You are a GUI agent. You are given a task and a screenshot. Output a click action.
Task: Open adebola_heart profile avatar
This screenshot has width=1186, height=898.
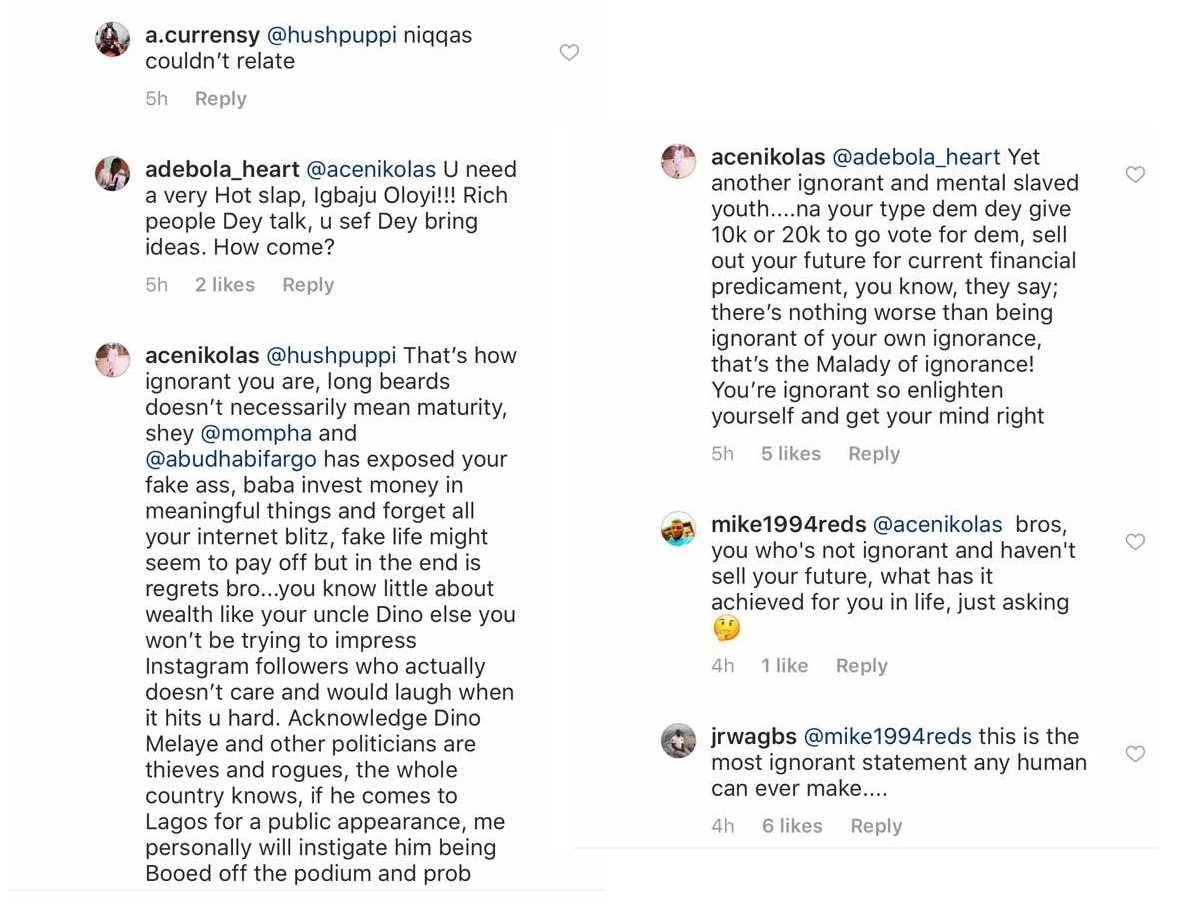112,173
